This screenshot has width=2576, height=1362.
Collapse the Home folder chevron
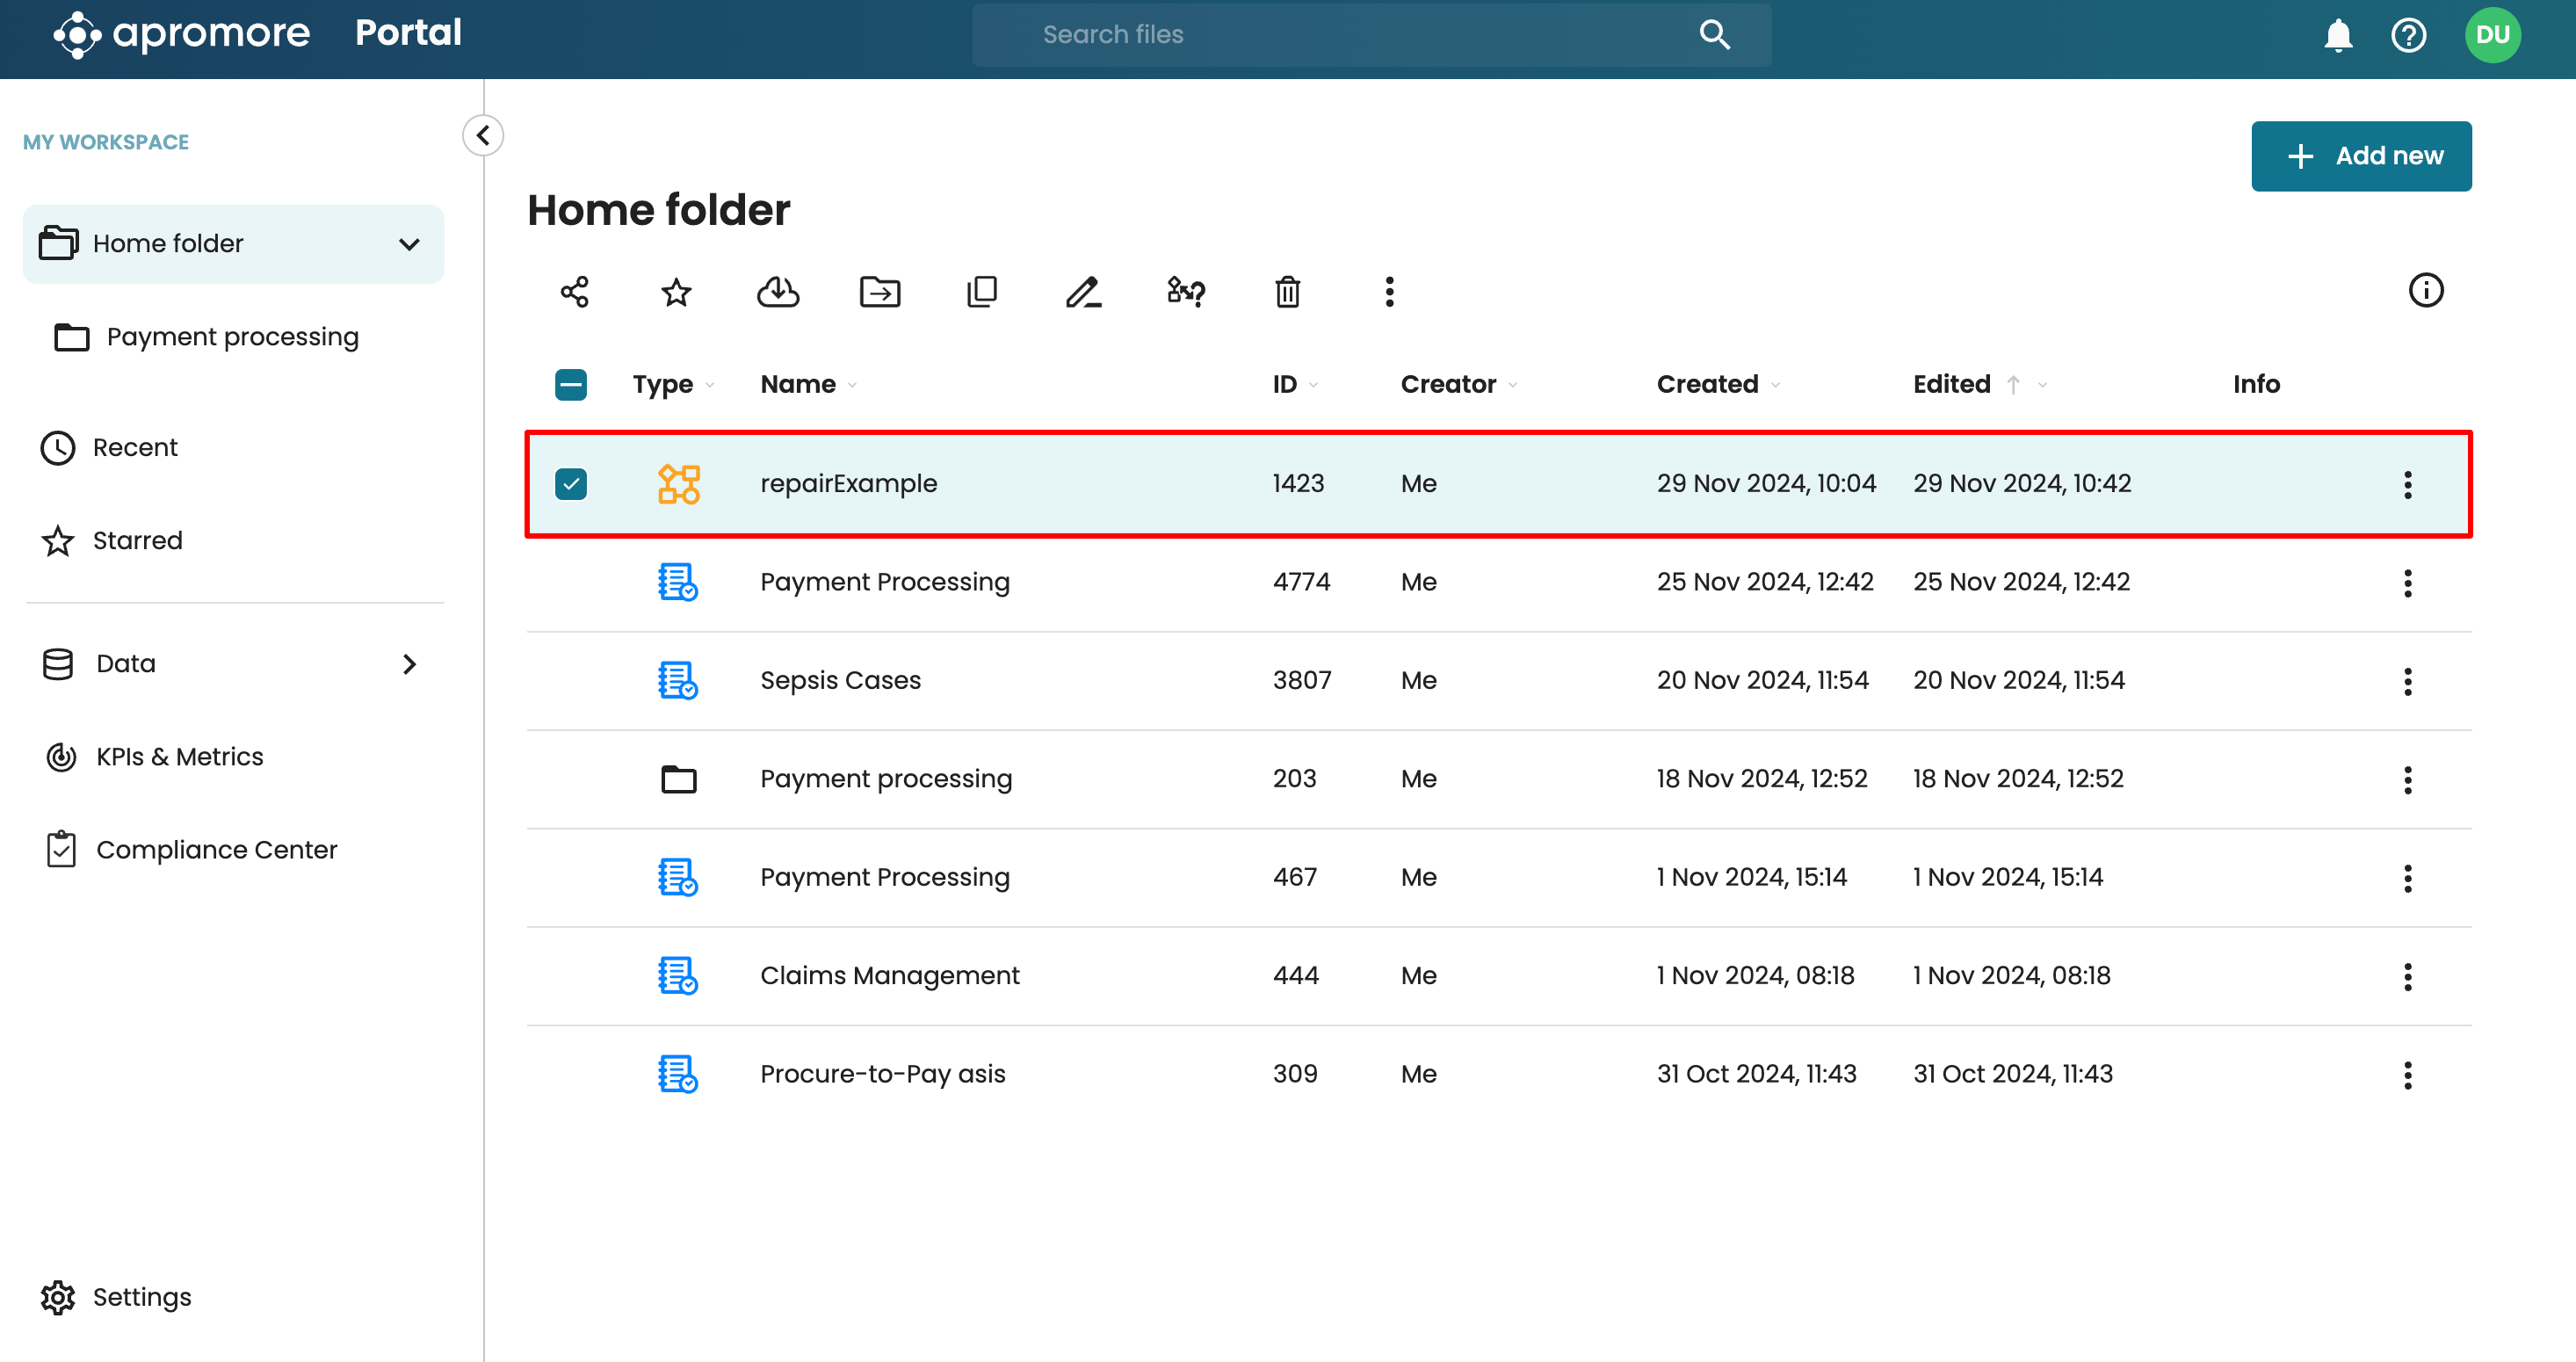click(409, 244)
